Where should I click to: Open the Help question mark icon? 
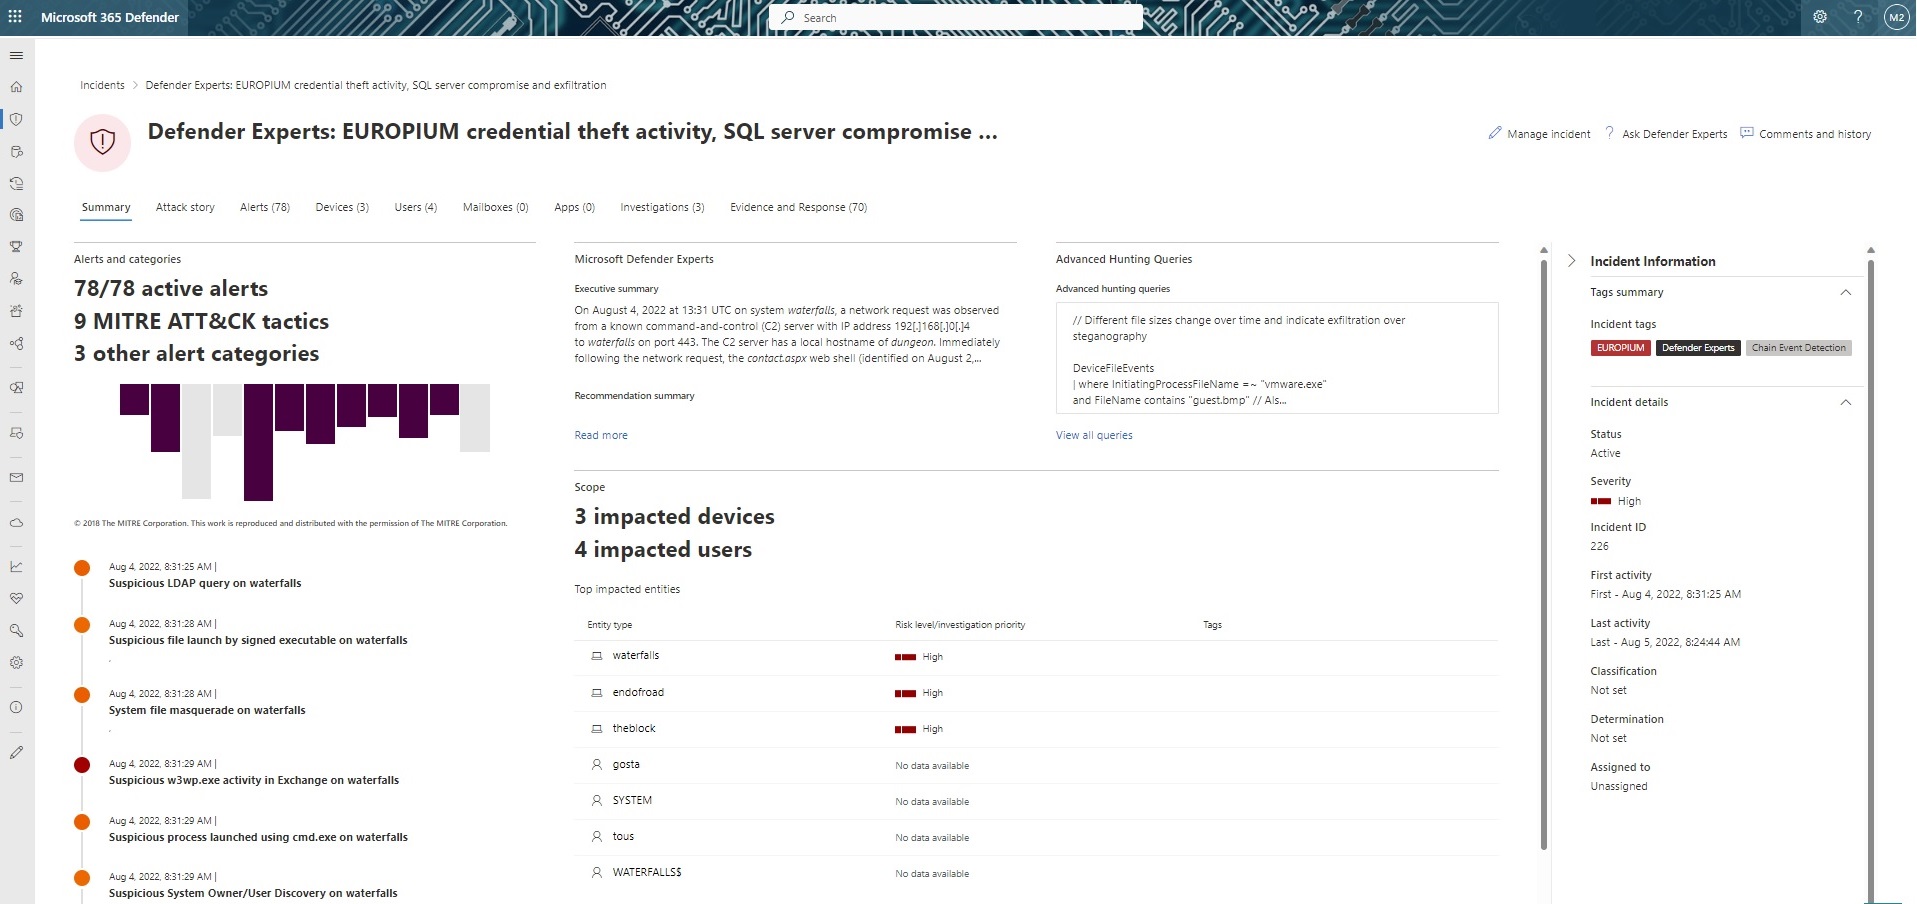(x=1858, y=17)
